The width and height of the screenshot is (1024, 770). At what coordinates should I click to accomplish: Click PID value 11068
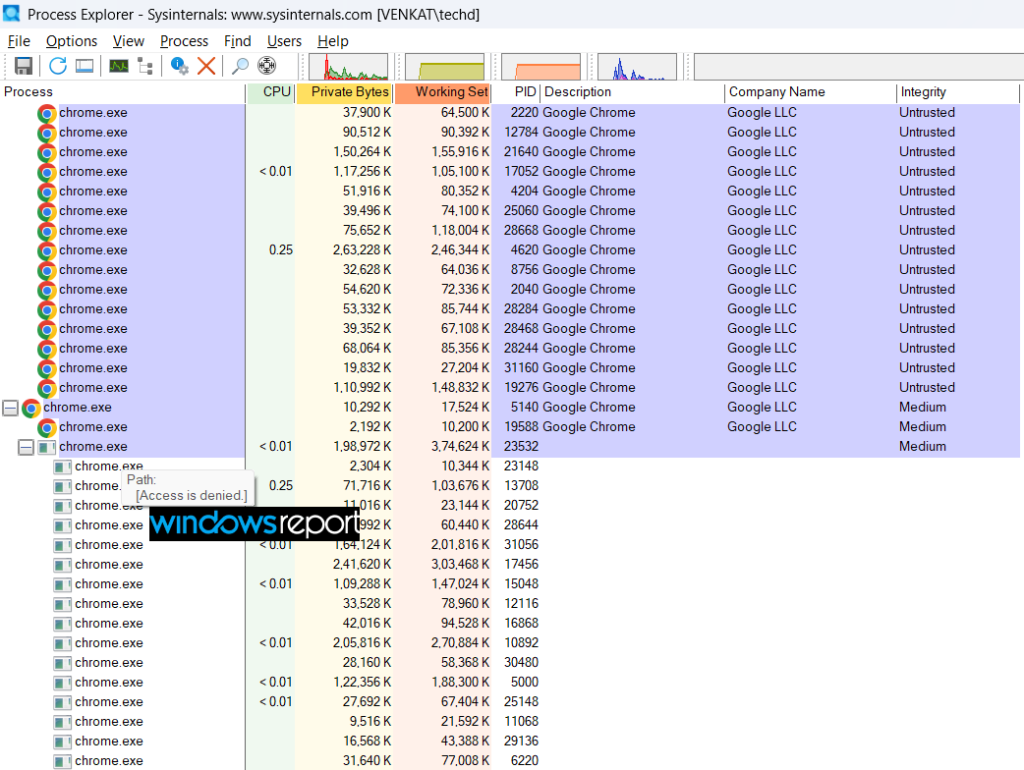(x=521, y=721)
